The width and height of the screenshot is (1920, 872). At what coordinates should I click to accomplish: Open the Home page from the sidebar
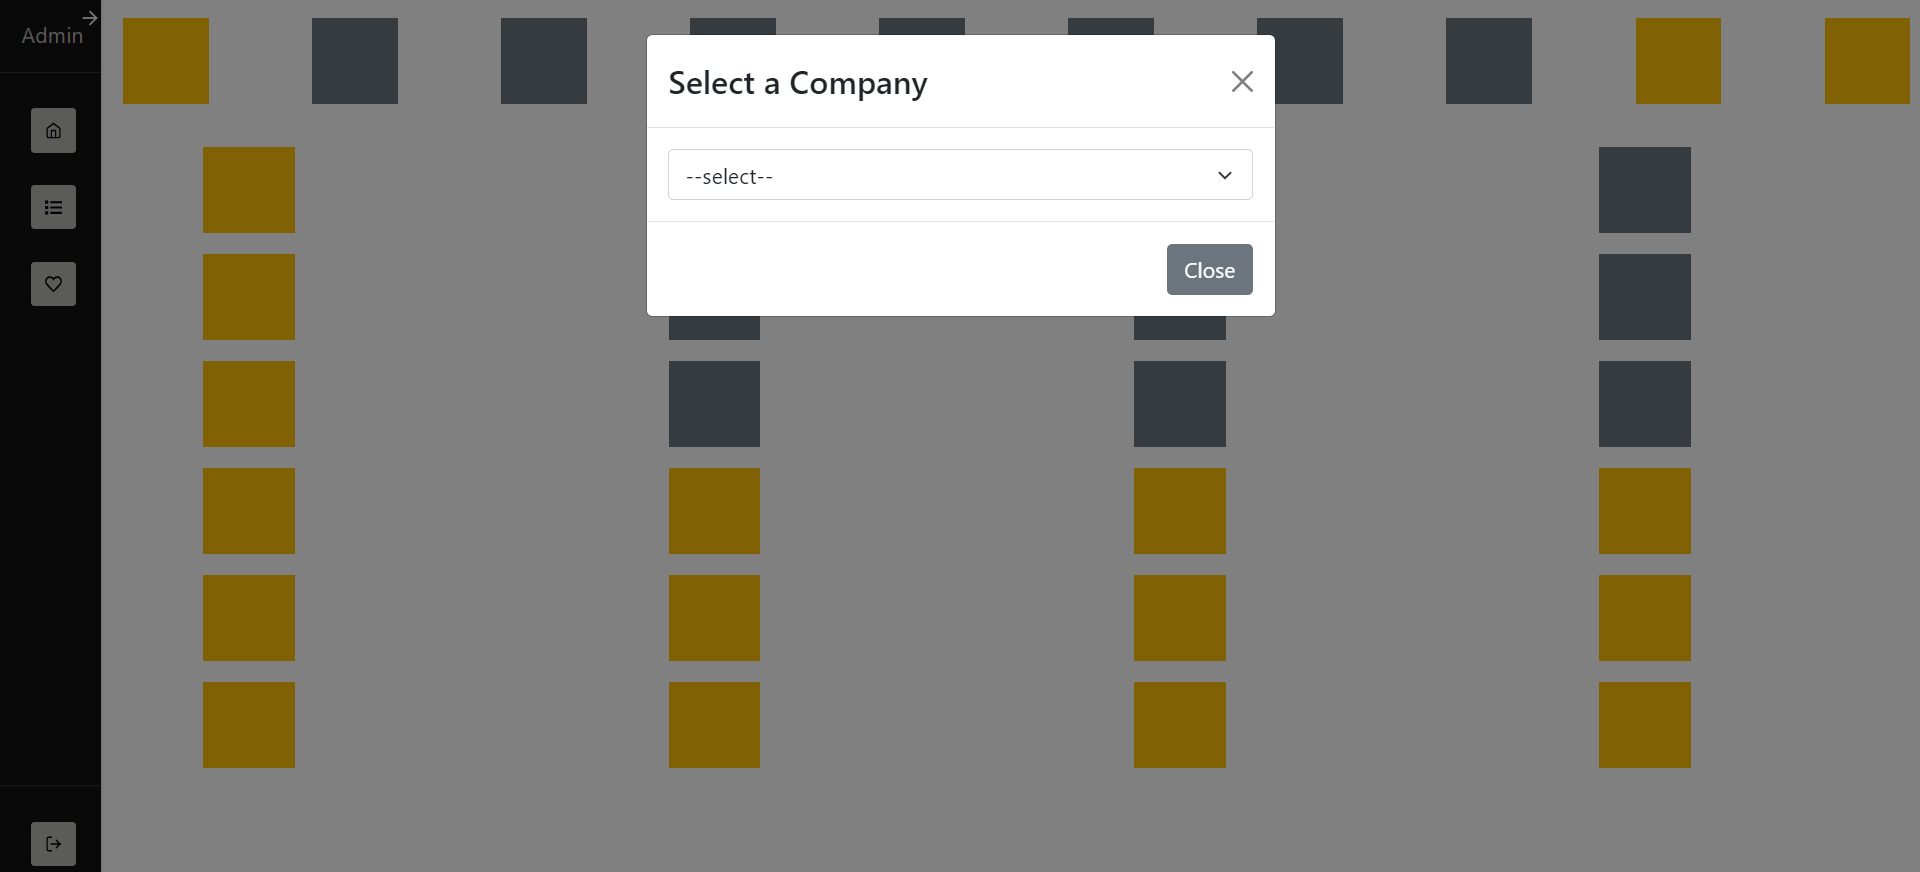click(52, 130)
